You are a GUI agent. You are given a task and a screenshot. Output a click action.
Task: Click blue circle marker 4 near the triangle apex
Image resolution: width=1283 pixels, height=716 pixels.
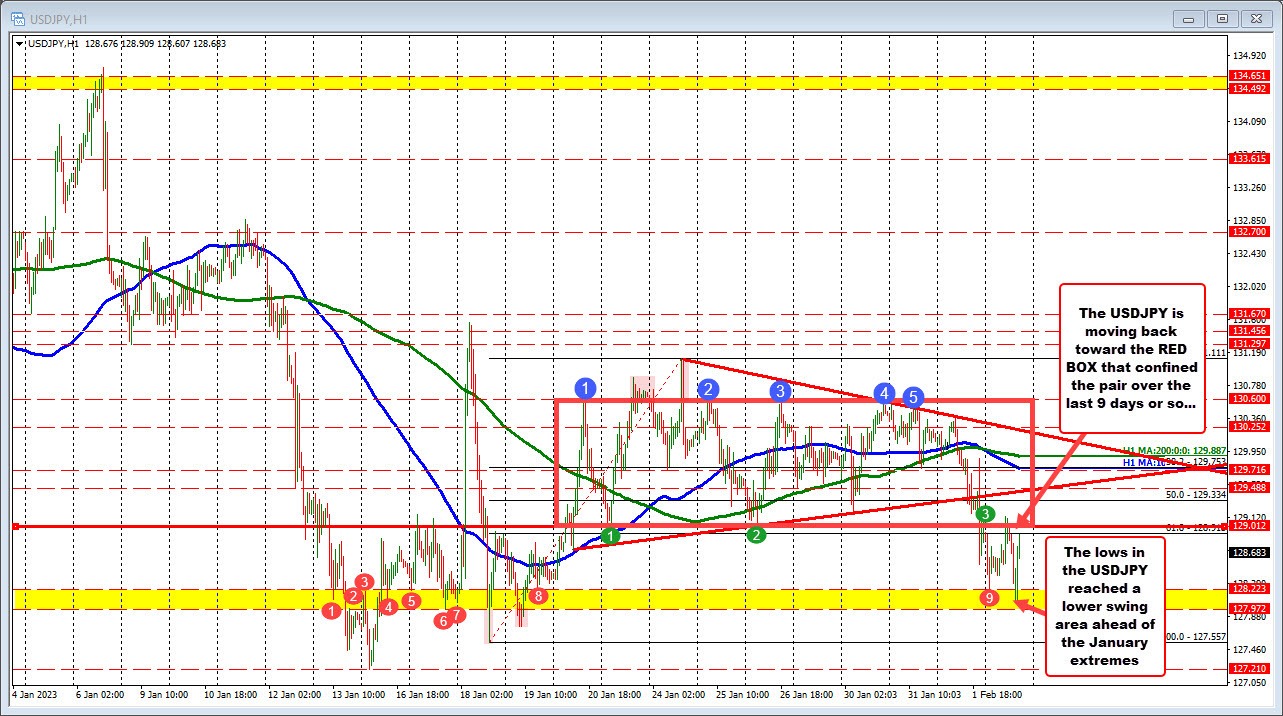884,395
